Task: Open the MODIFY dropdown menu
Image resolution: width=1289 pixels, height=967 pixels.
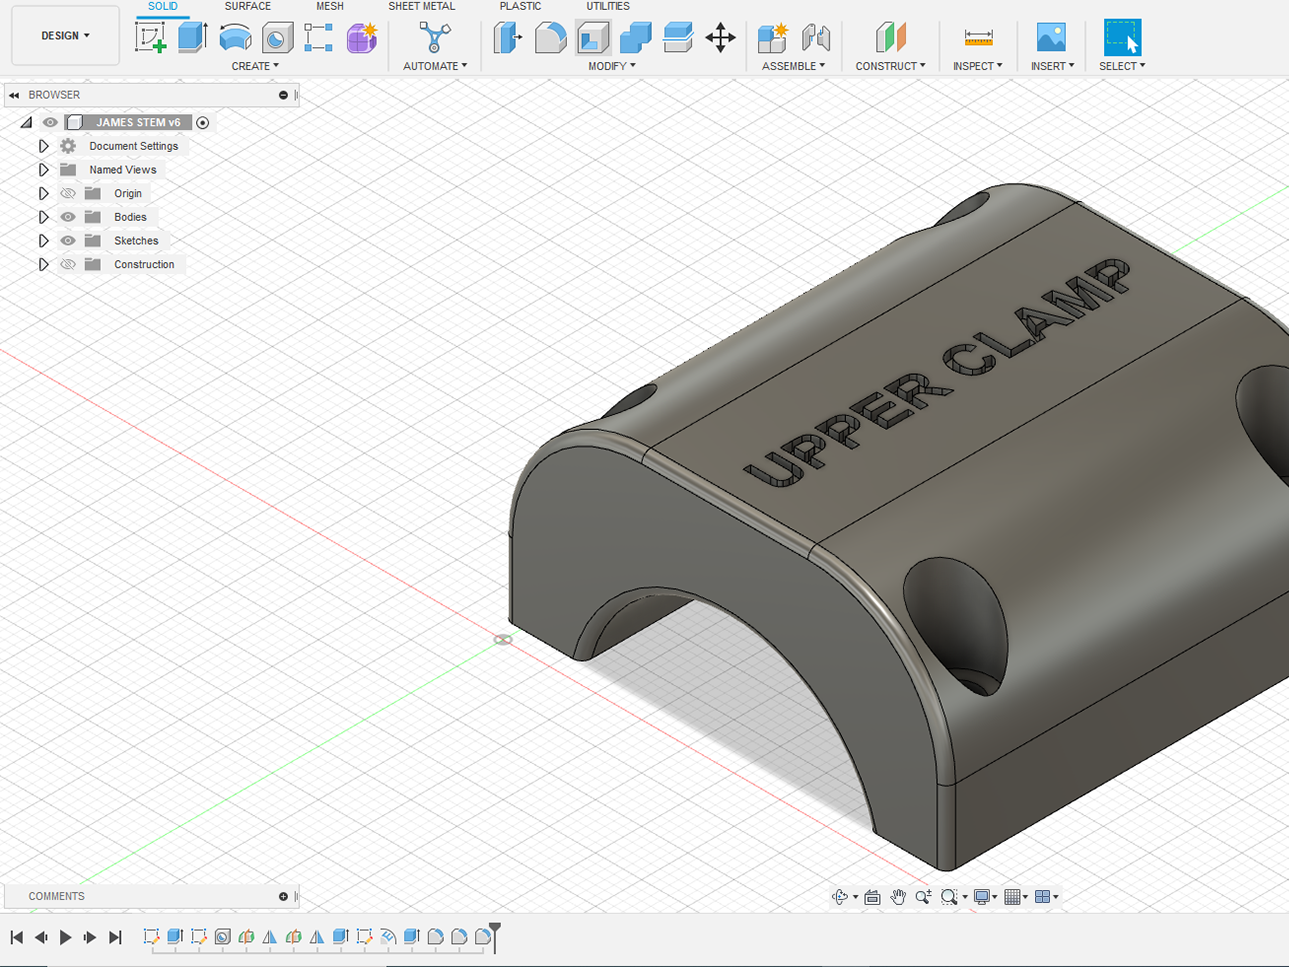Action: click(611, 66)
